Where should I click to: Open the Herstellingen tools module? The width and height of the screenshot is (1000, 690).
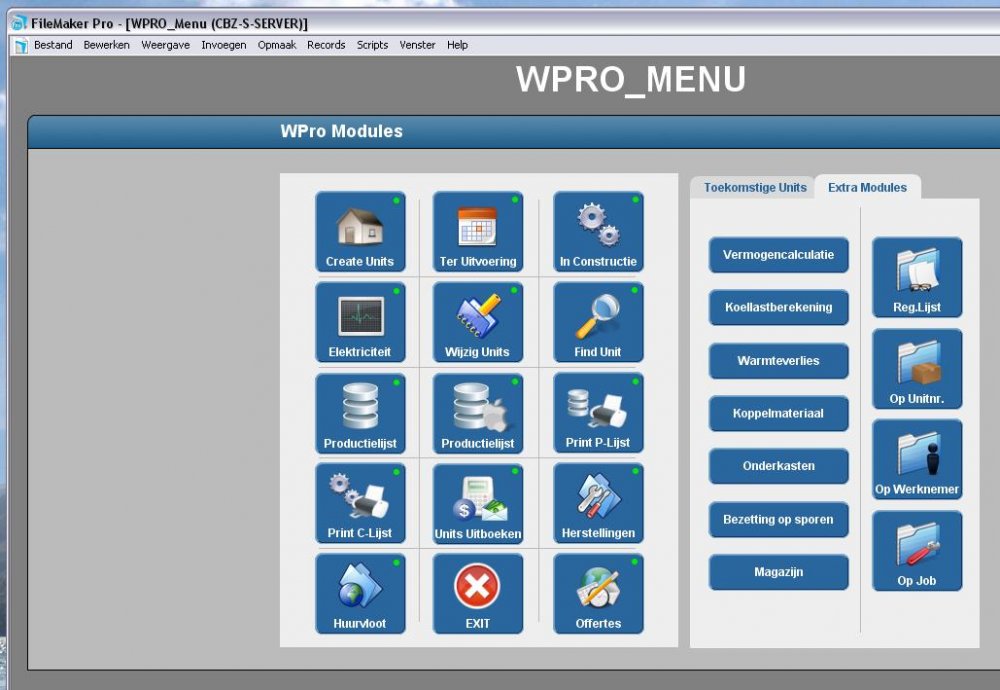pos(598,504)
